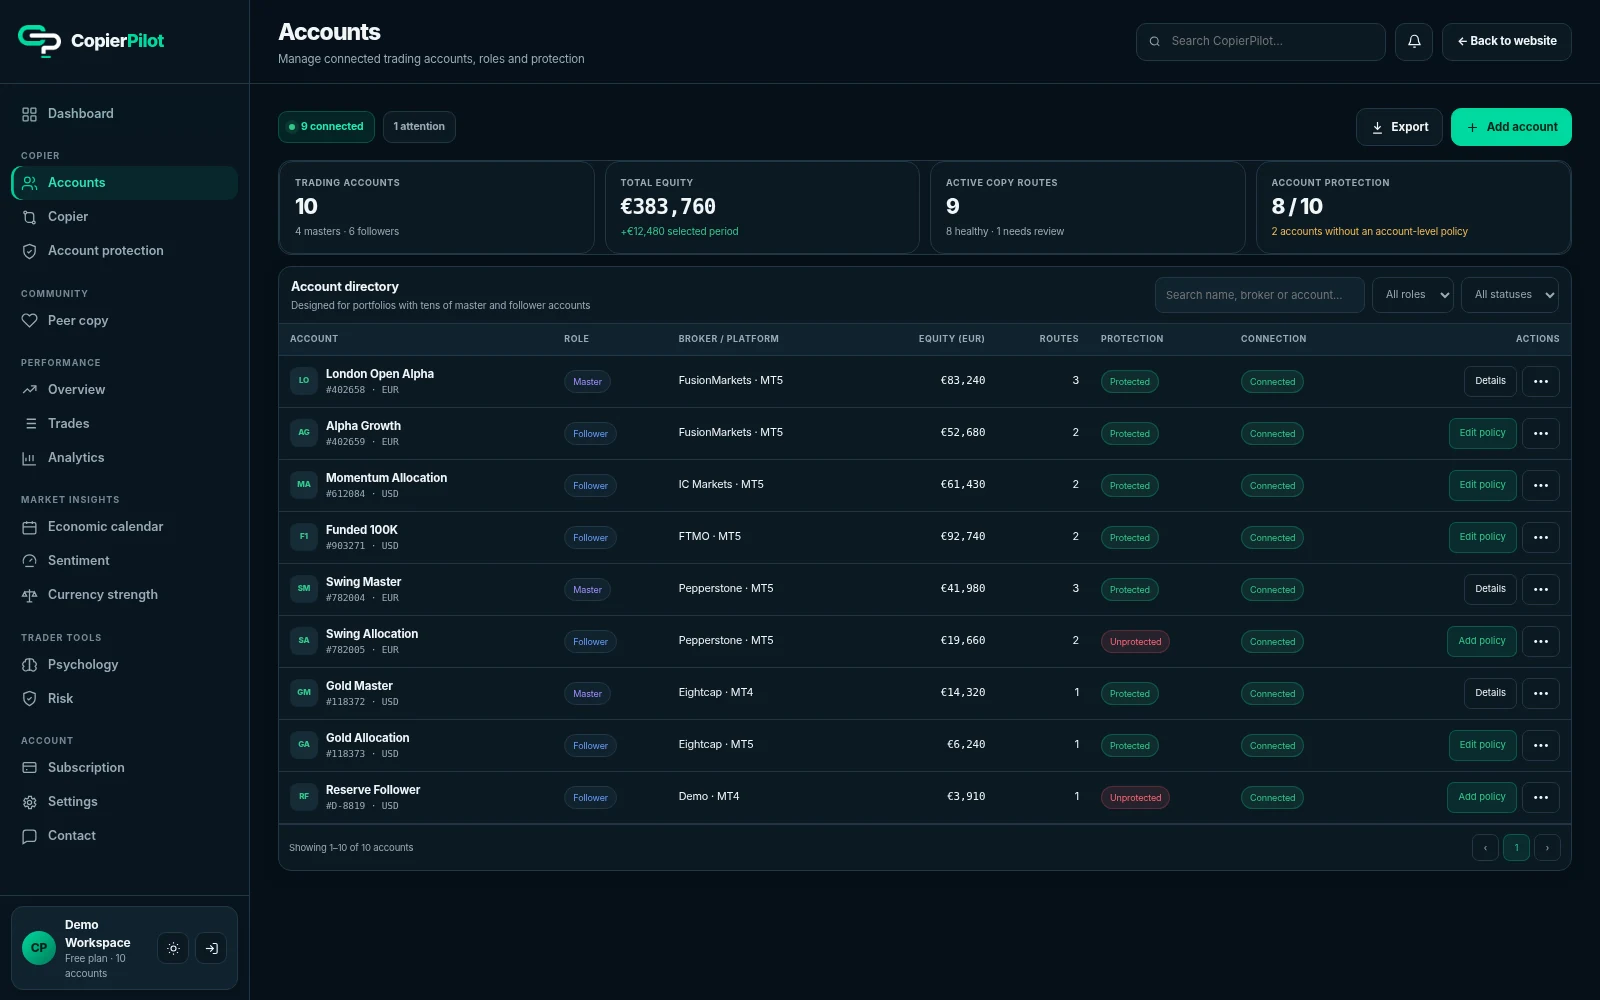Click the SA avatar of Swing Allocation
Image resolution: width=1600 pixels, height=1000 pixels.
coord(304,640)
